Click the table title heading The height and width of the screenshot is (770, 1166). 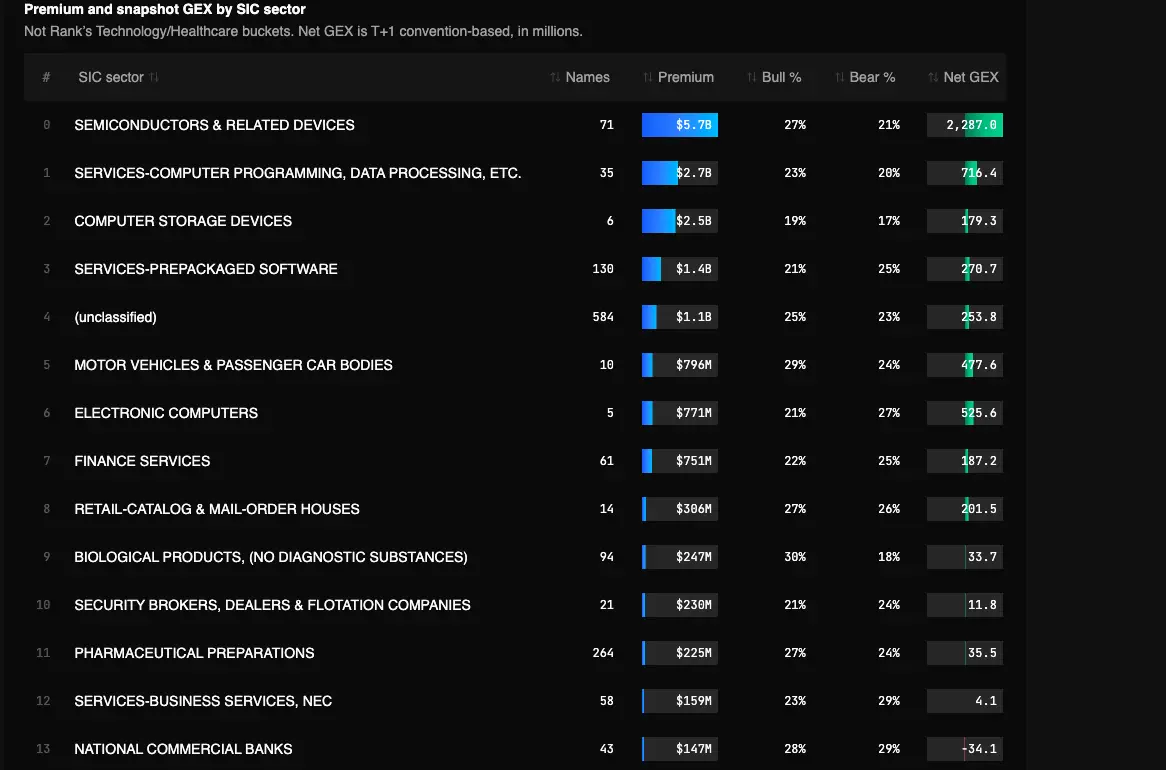point(165,10)
